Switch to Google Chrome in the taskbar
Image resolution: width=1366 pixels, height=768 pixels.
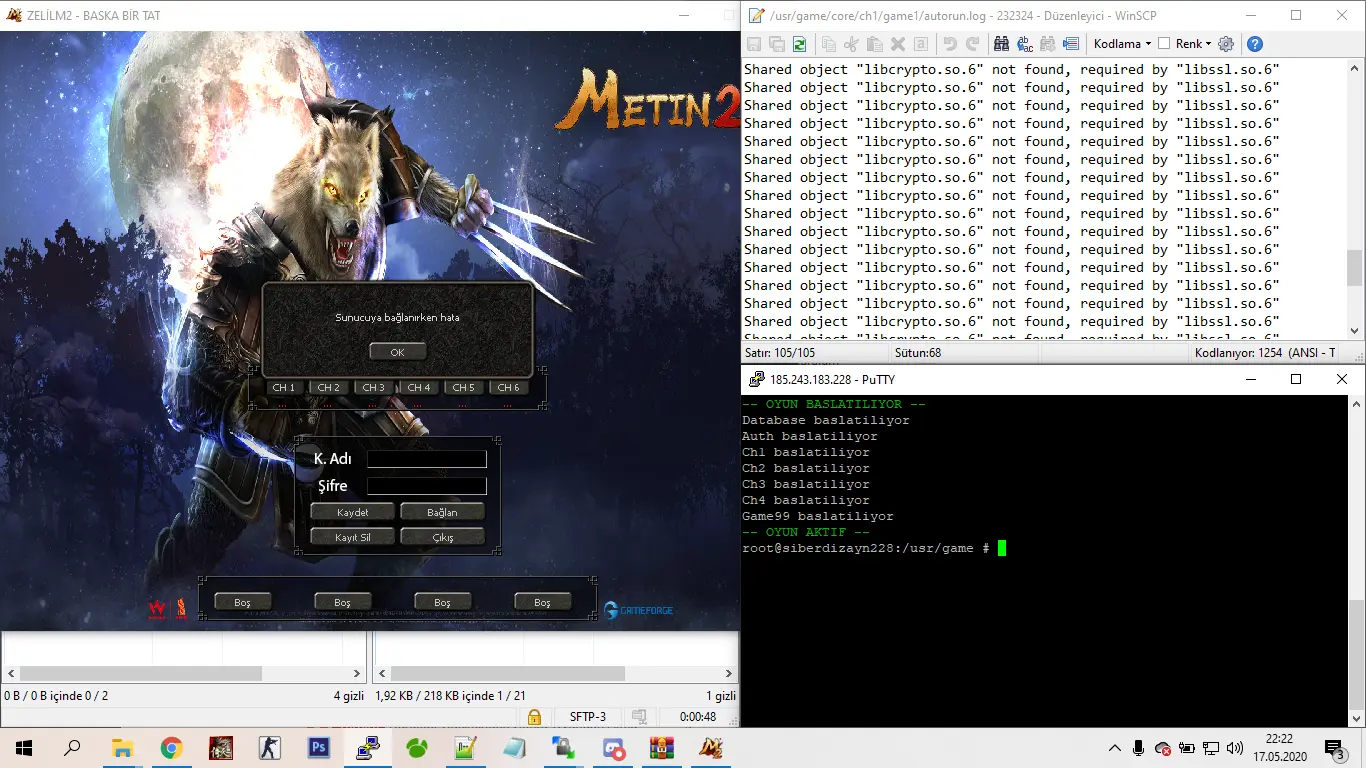tap(171, 747)
